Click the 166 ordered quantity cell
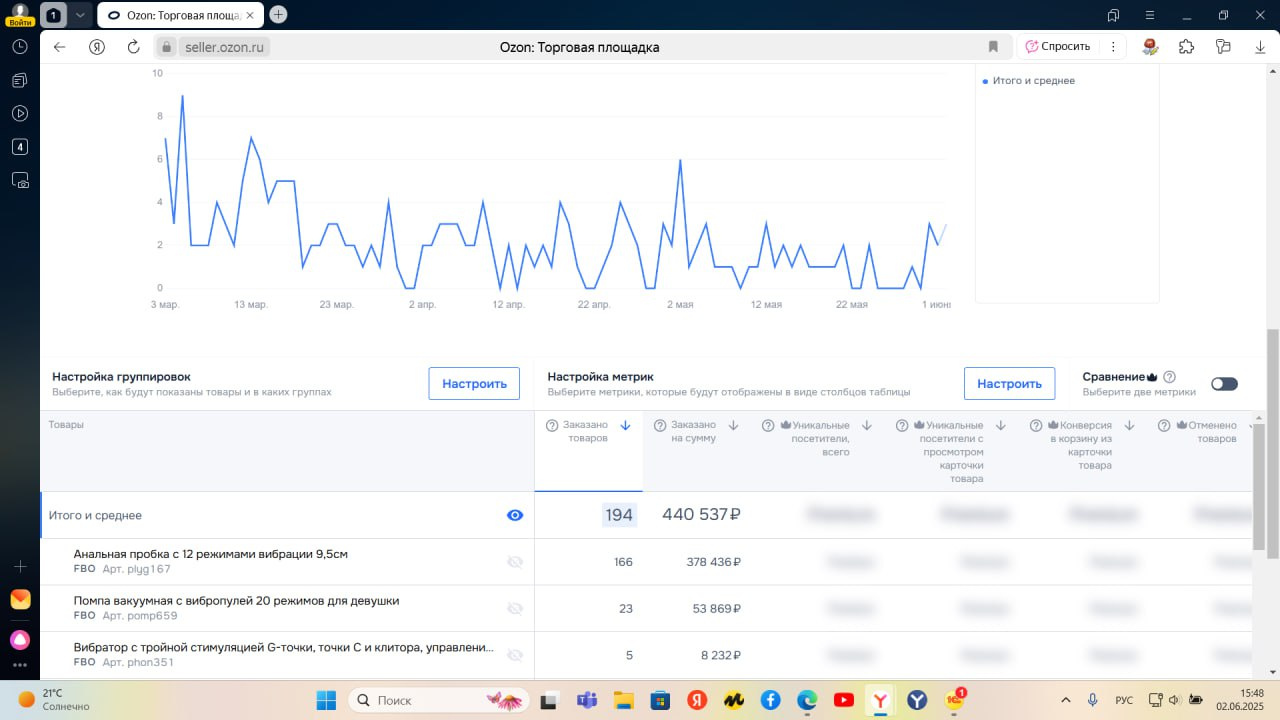The image size is (1280, 720). point(623,562)
